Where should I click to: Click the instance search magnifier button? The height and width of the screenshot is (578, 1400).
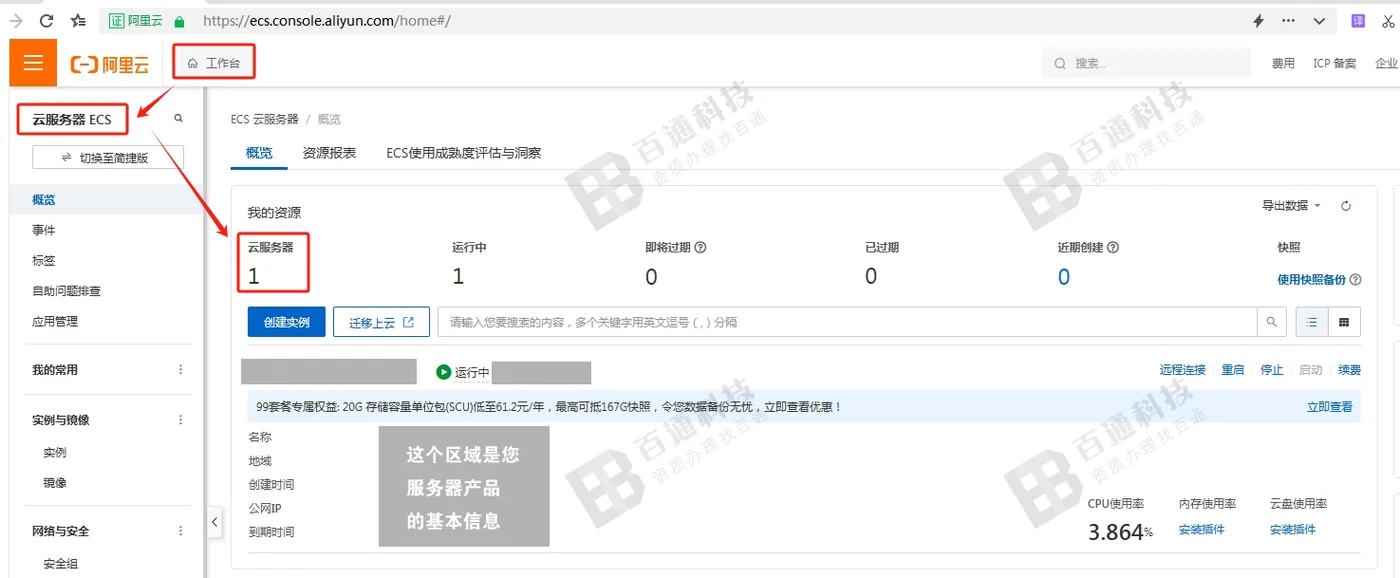1272,322
